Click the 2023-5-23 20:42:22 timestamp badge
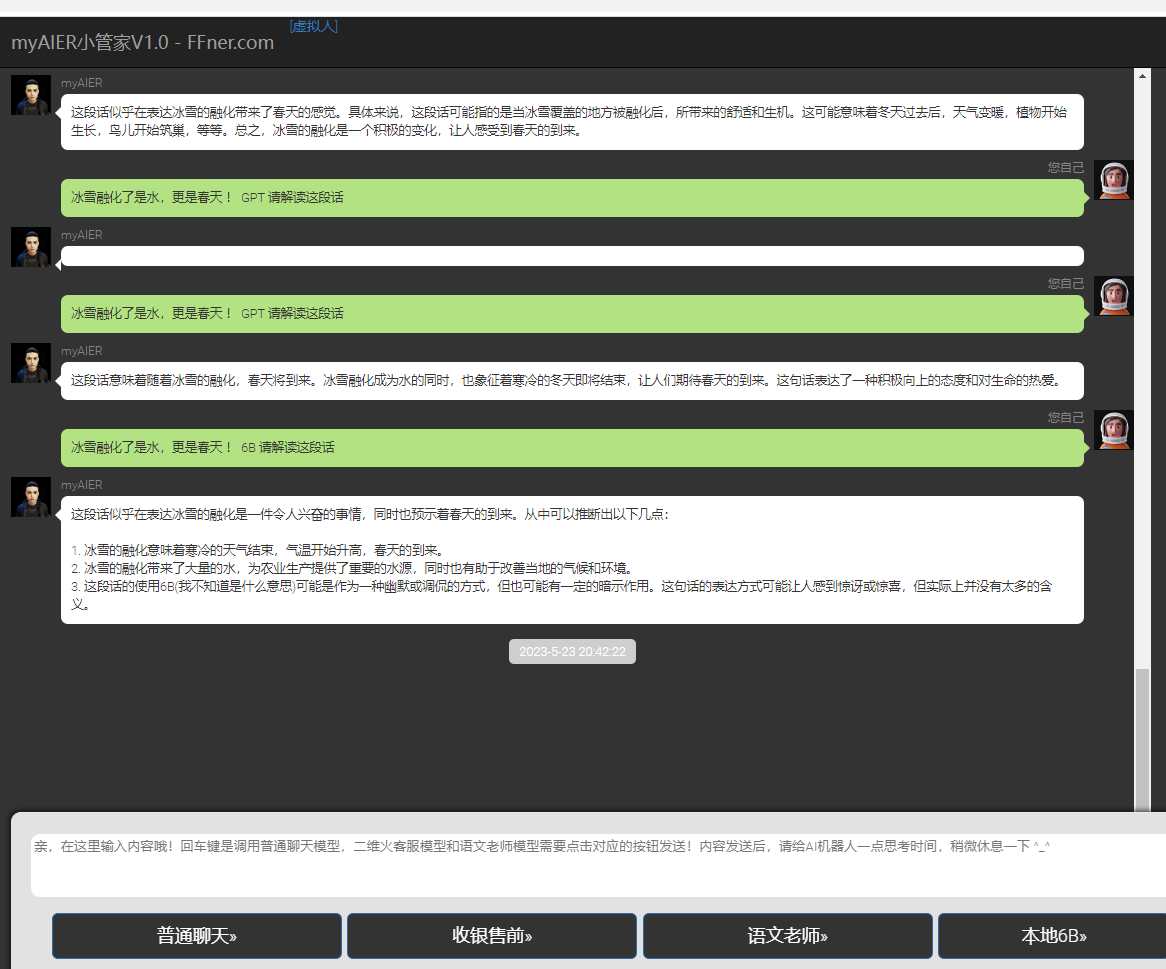1166x969 pixels. click(572, 652)
